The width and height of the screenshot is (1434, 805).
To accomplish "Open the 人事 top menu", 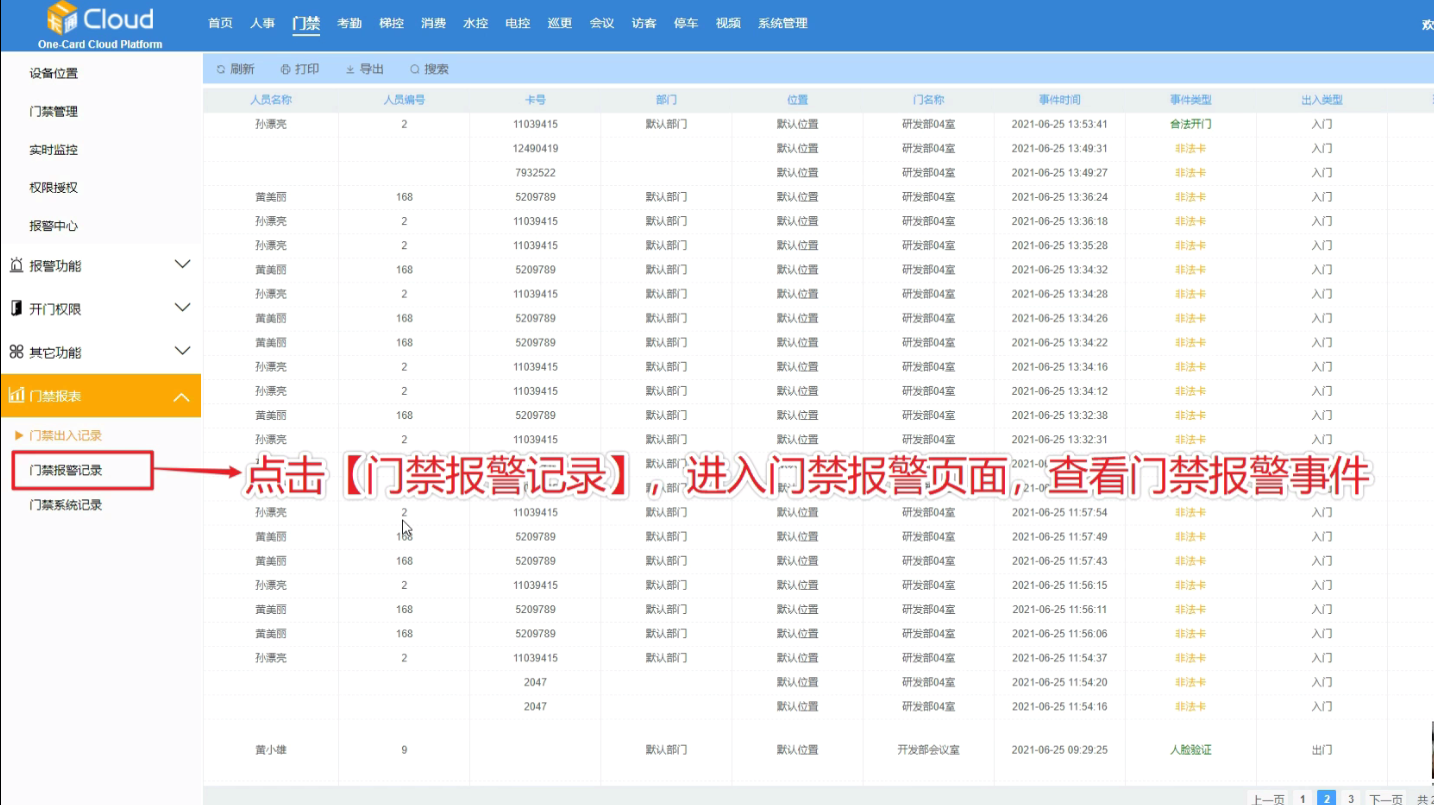I will pyautogui.click(x=262, y=23).
